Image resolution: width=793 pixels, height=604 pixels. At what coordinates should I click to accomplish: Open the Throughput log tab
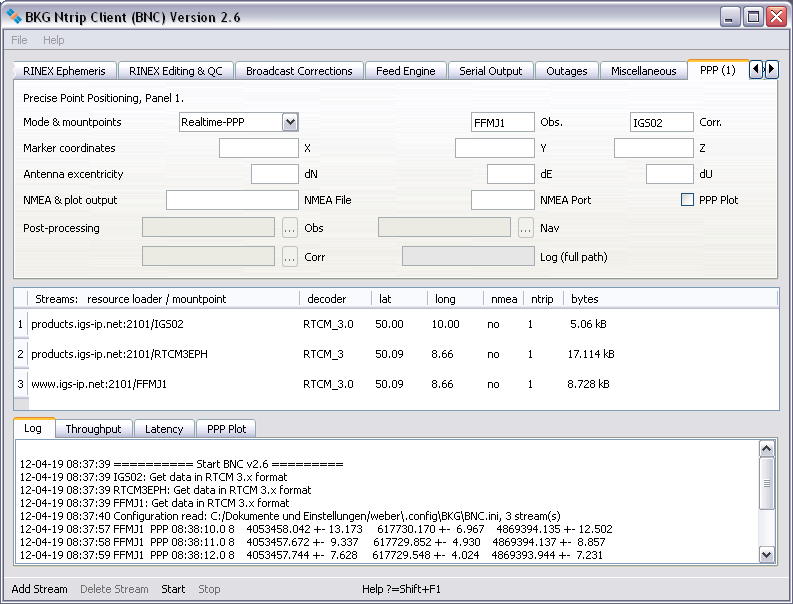click(x=93, y=429)
